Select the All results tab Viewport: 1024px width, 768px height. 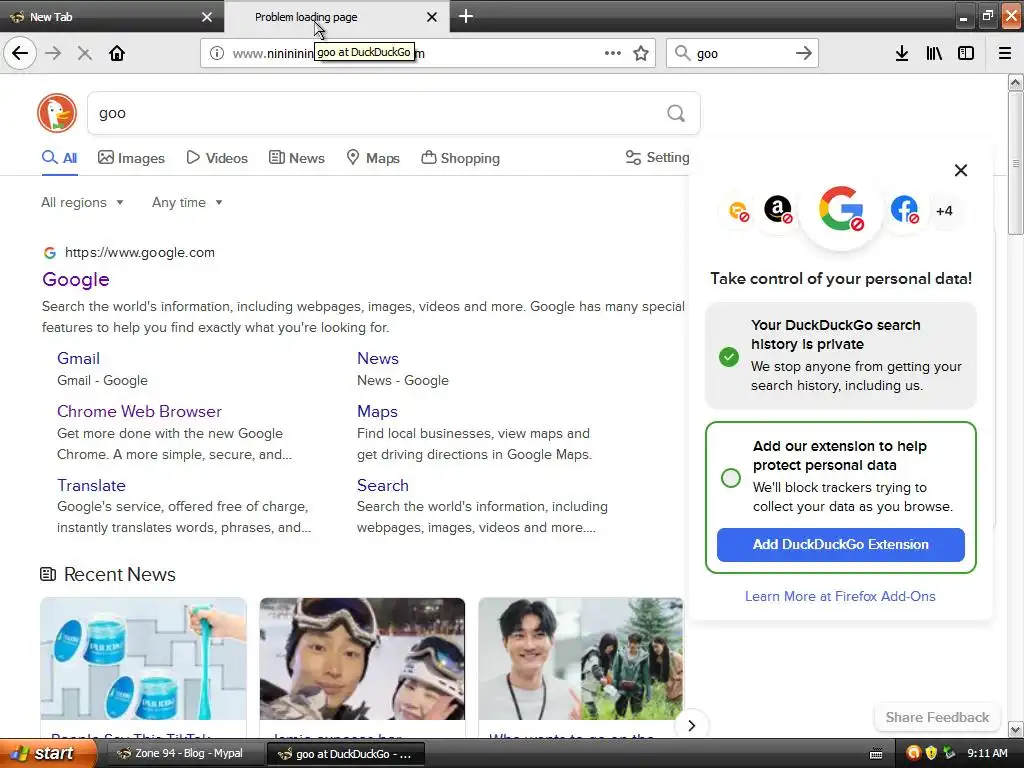pos(59,158)
